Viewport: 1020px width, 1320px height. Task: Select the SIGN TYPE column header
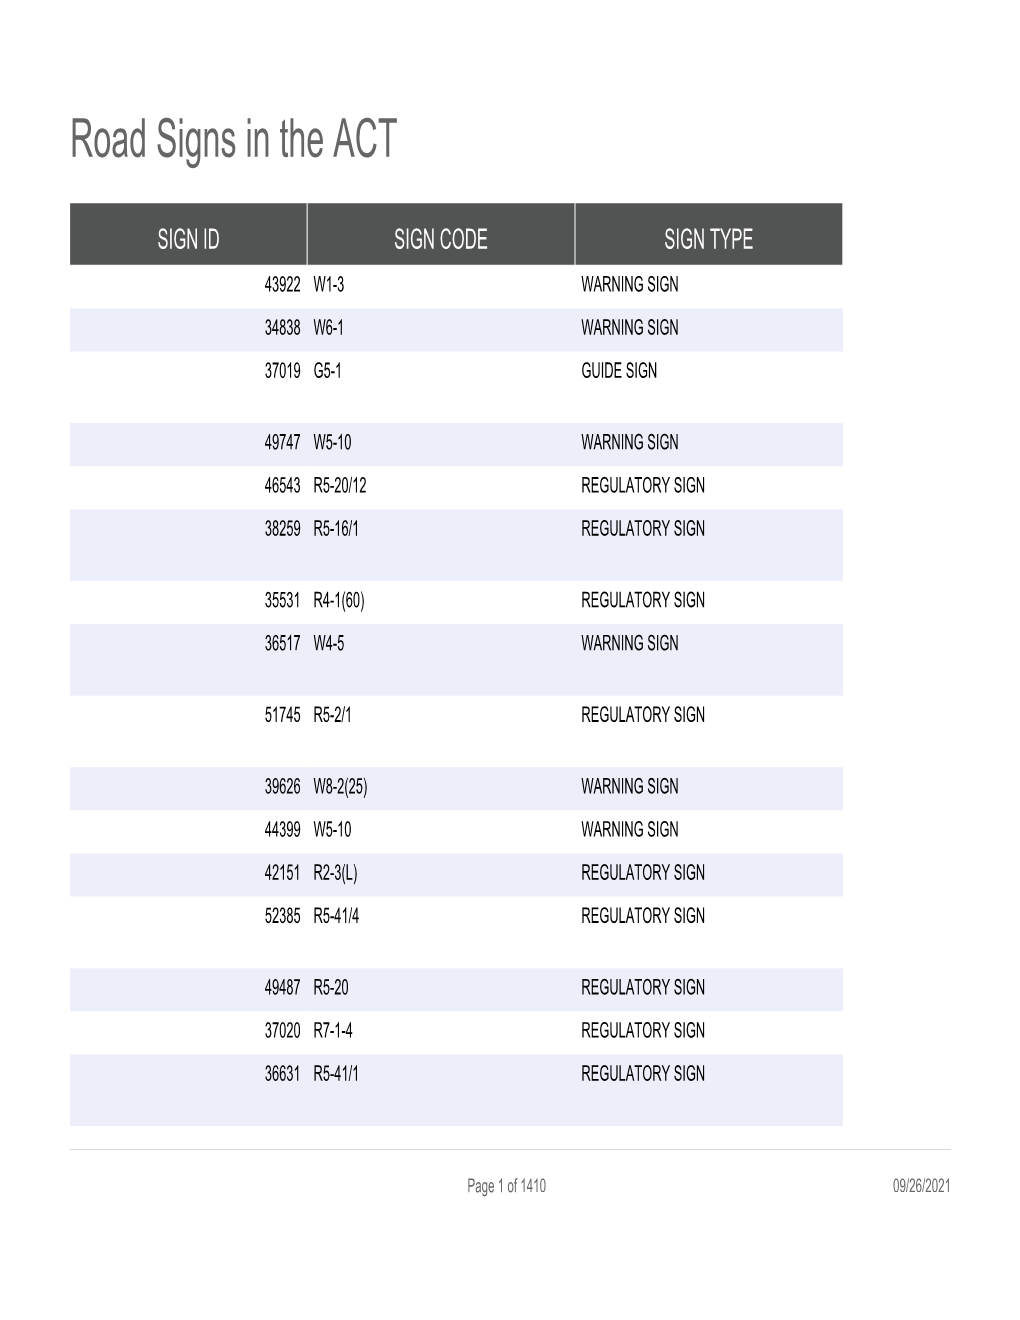tap(708, 239)
